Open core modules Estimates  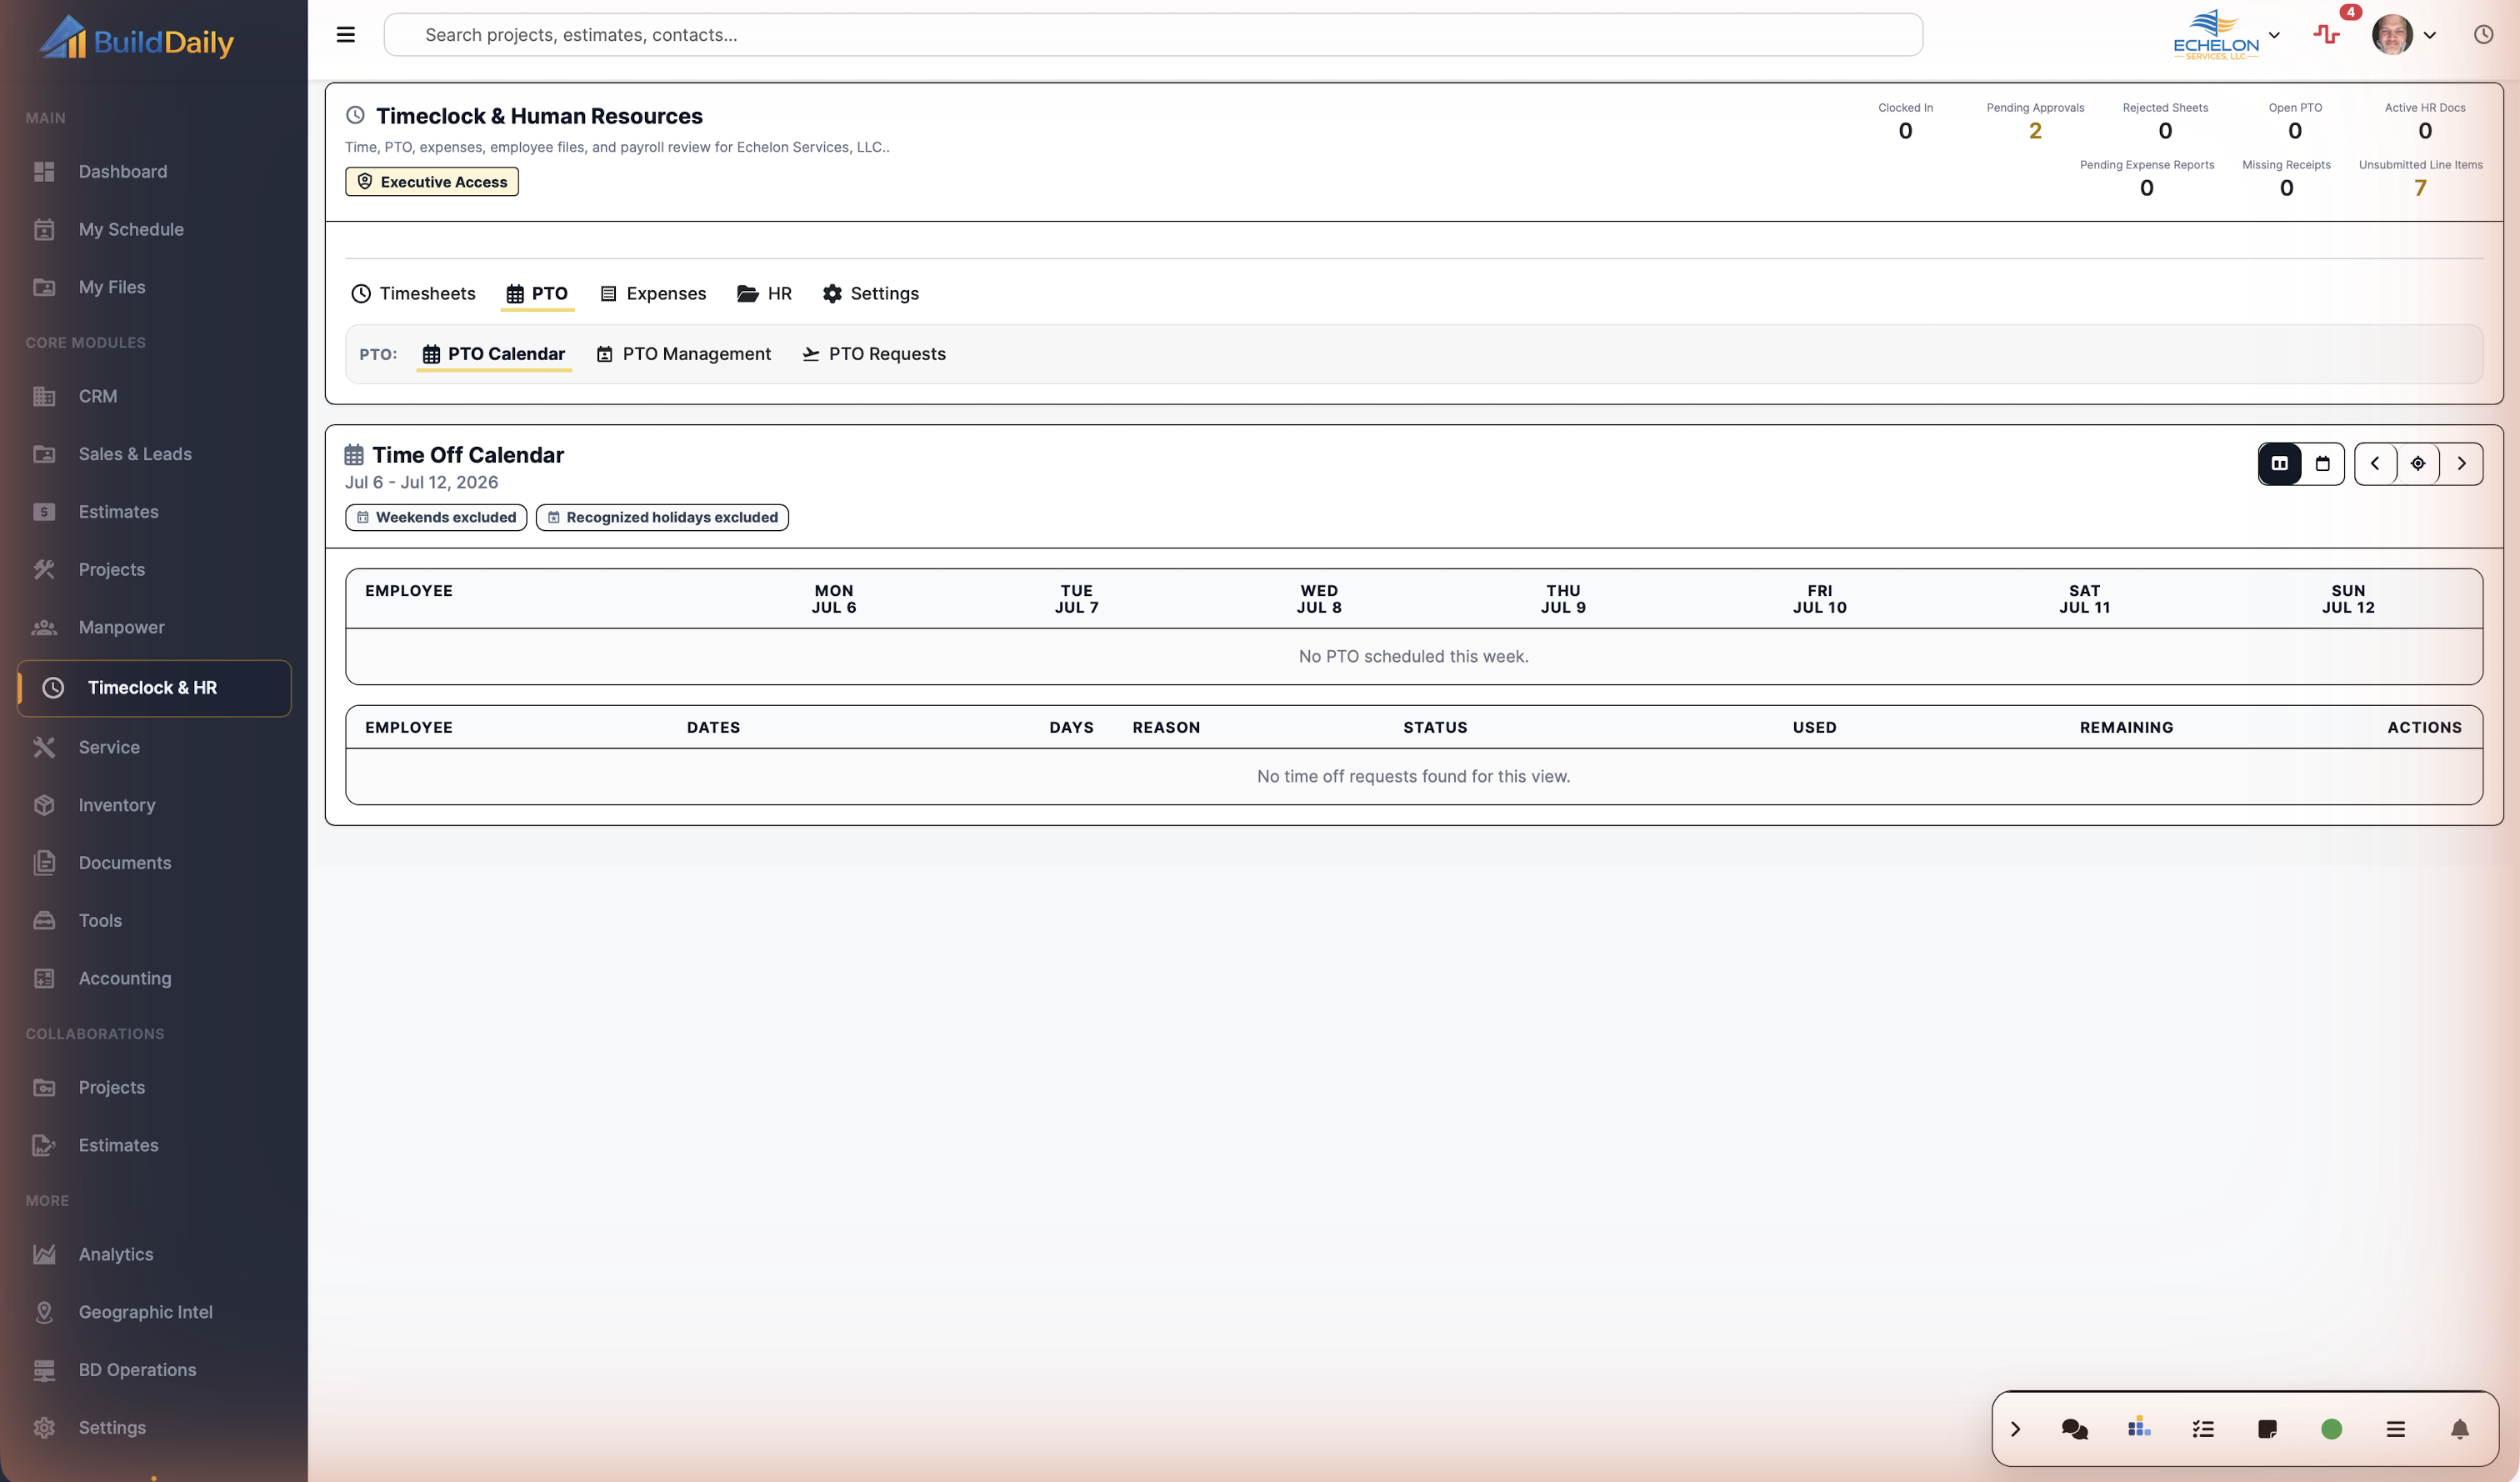point(154,512)
